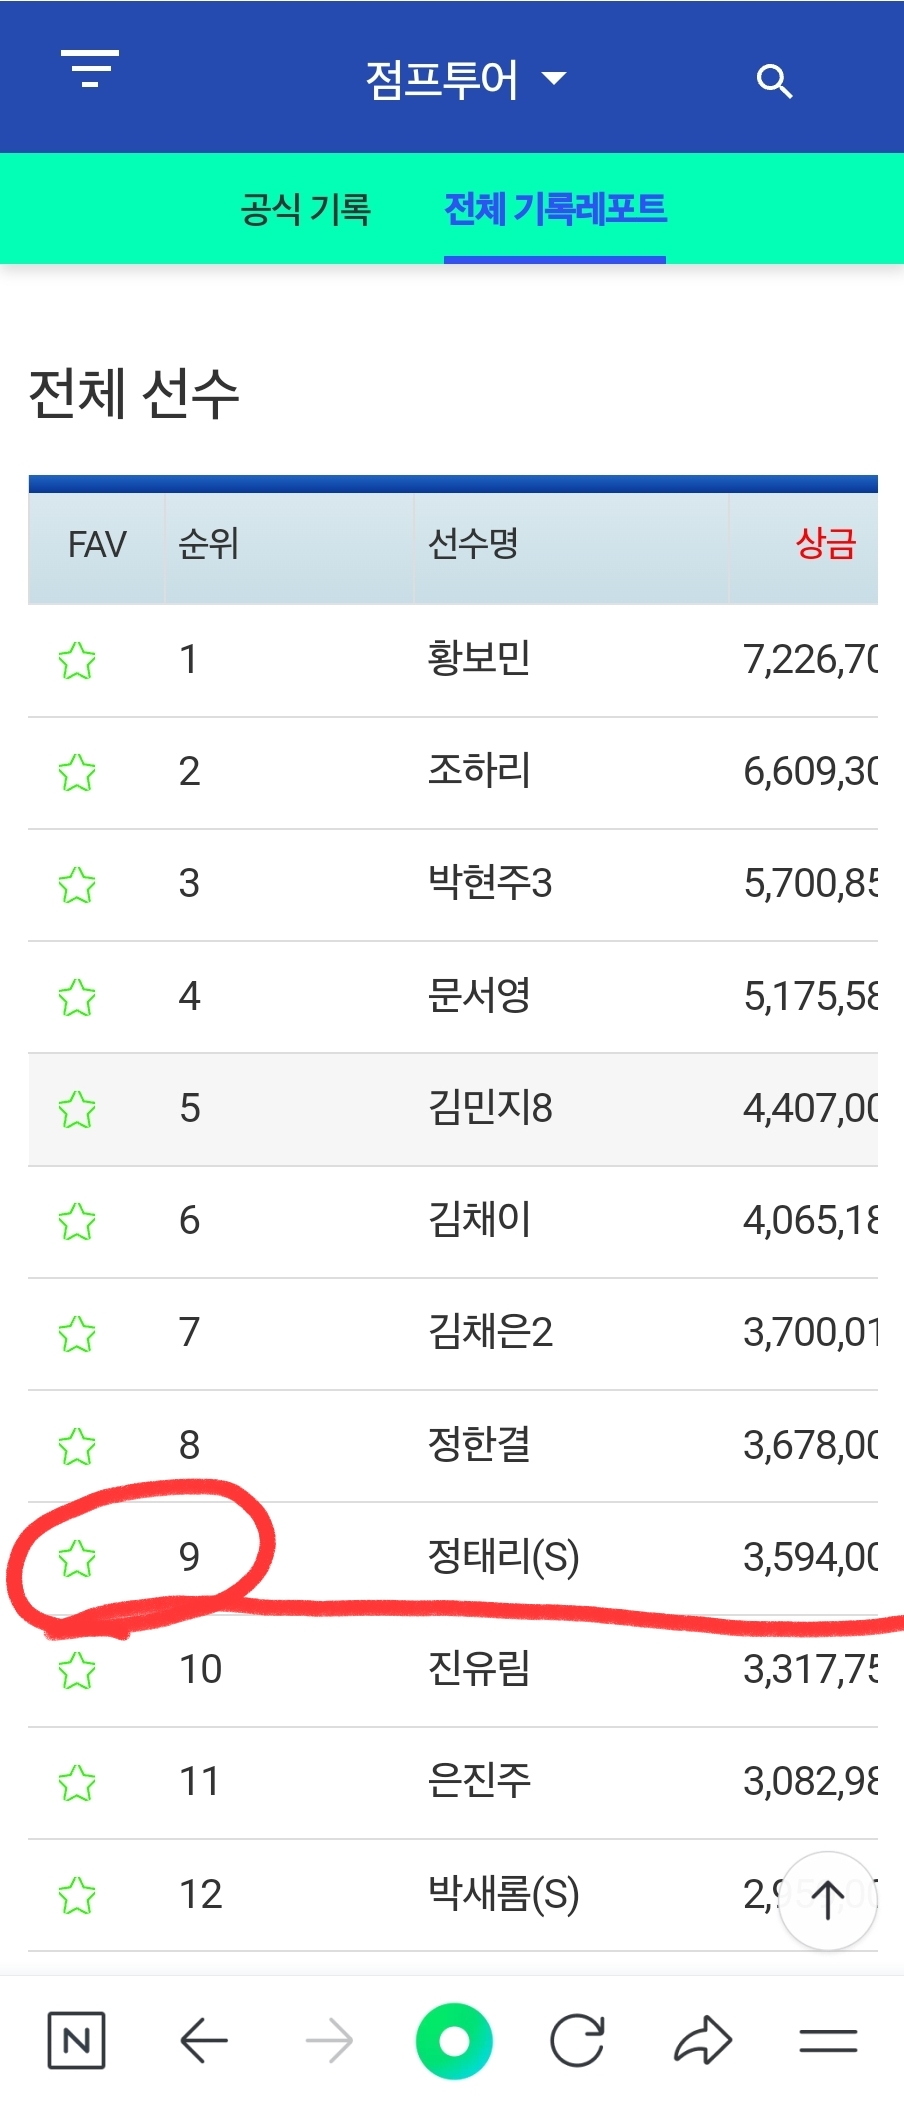Reload the page with the refresh icon
Image resolution: width=904 pixels, height=2106 pixels.
(x=578, y=2040)
